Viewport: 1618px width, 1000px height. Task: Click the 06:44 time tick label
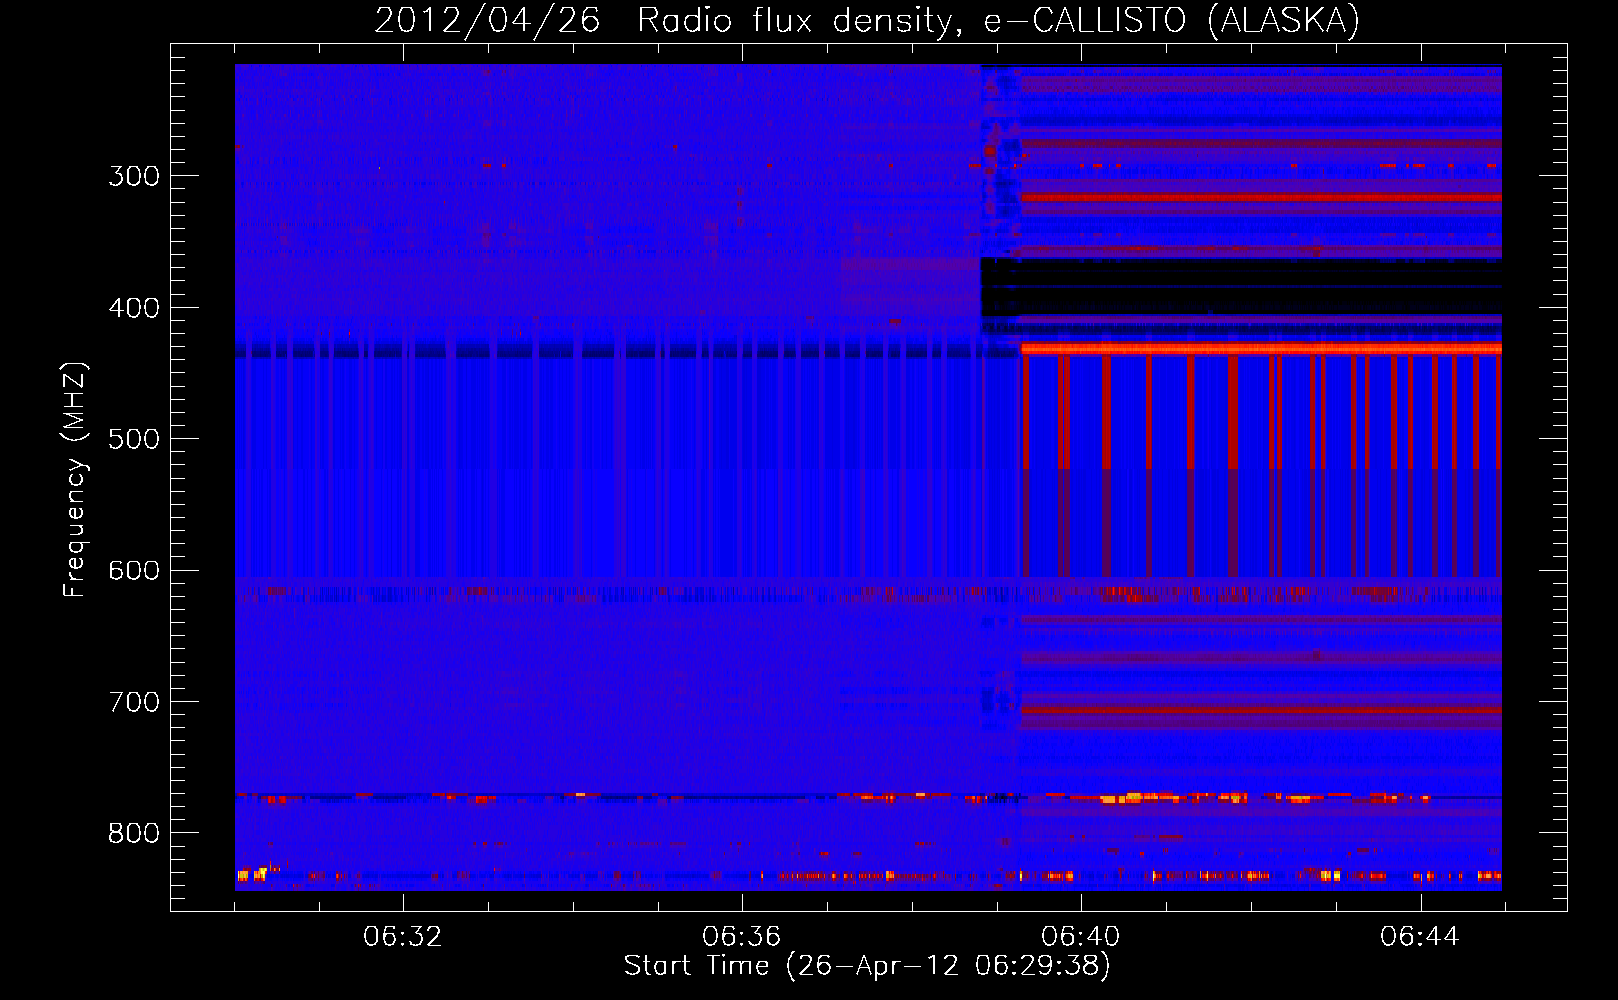click(x=1420, y=937)
